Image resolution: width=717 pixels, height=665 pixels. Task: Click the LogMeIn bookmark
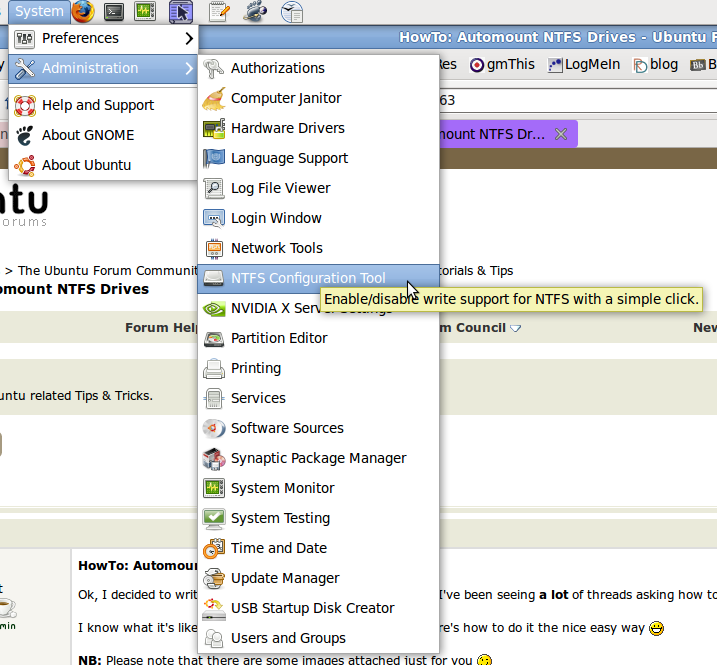pos(584,64)
